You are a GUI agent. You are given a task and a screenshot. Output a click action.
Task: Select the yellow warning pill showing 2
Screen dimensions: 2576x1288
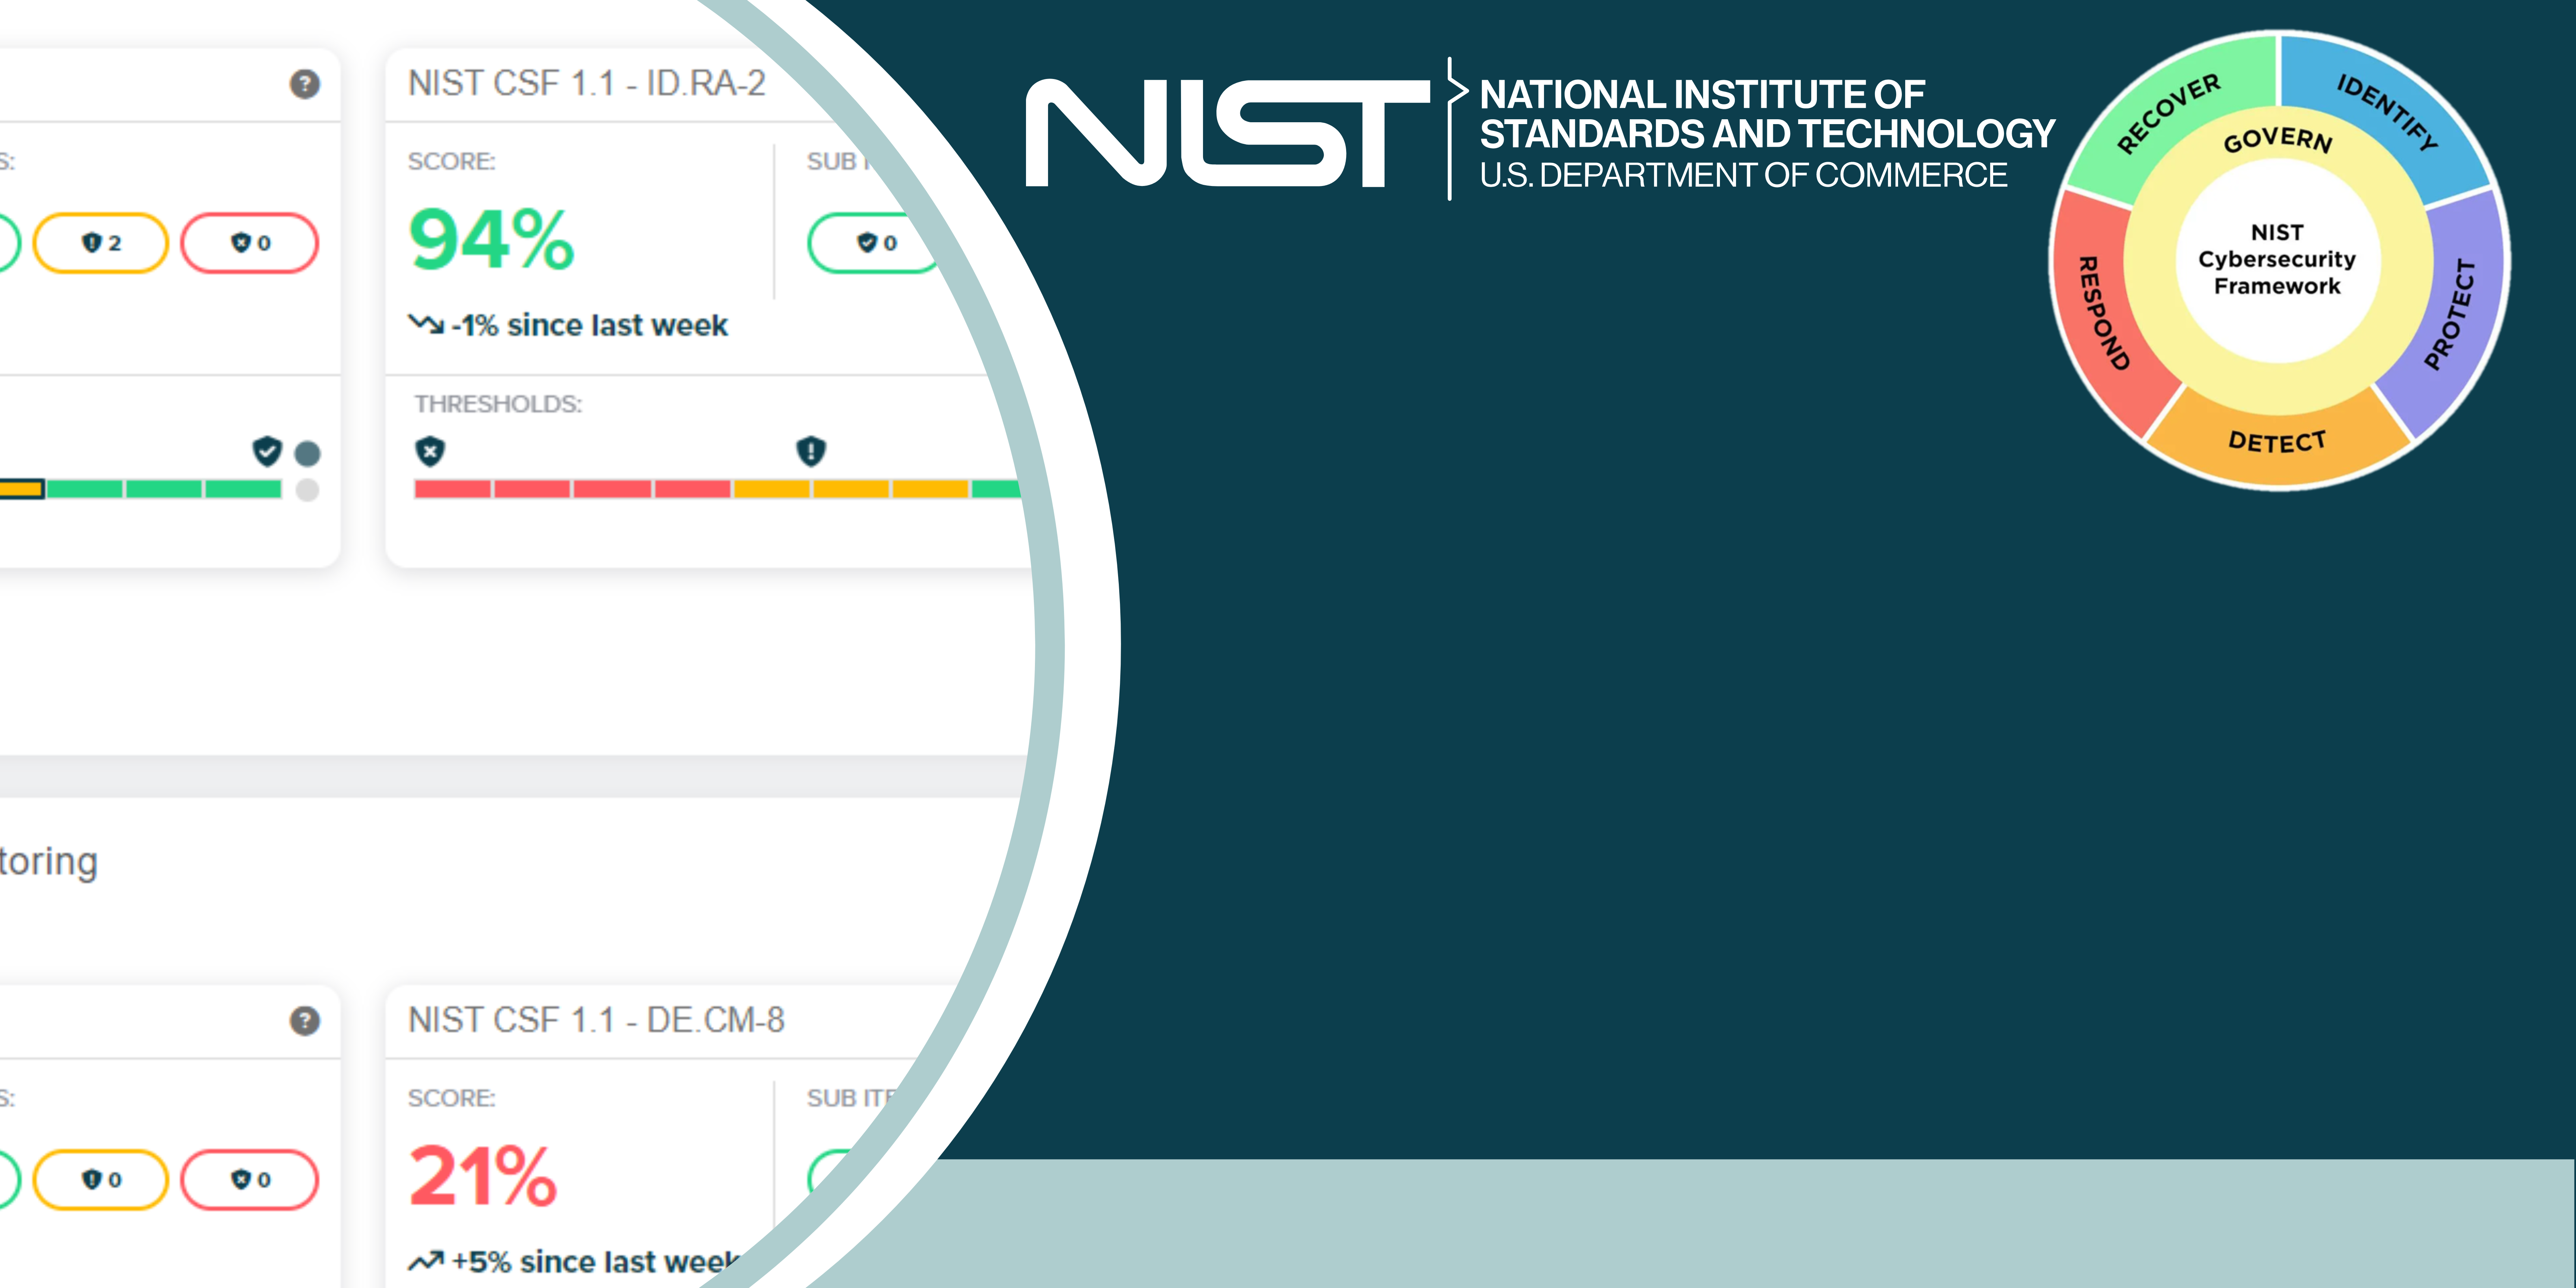[101, 243]
